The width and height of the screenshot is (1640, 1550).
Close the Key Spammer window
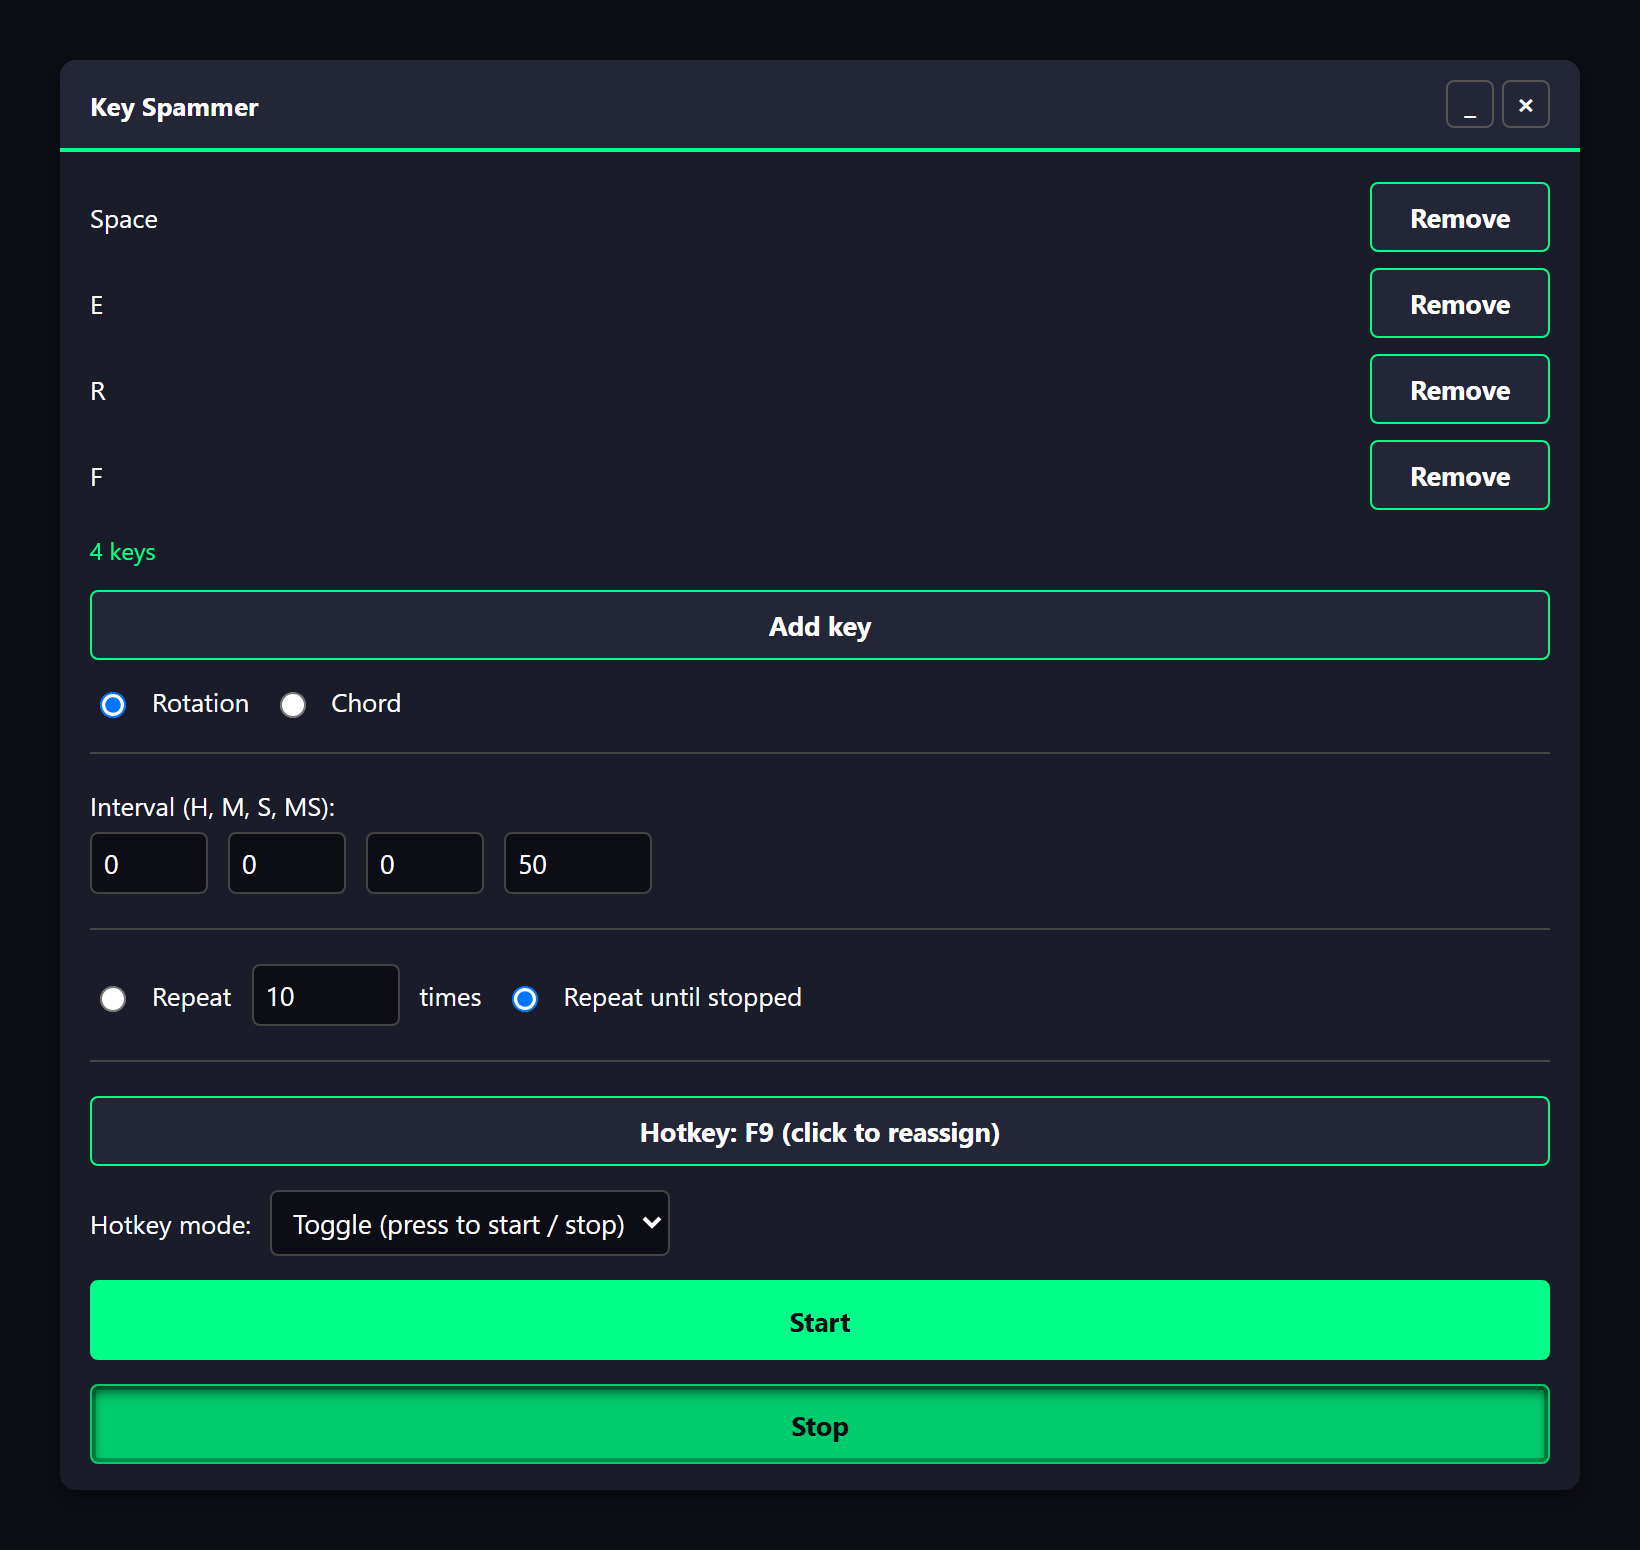point(1525,104)
